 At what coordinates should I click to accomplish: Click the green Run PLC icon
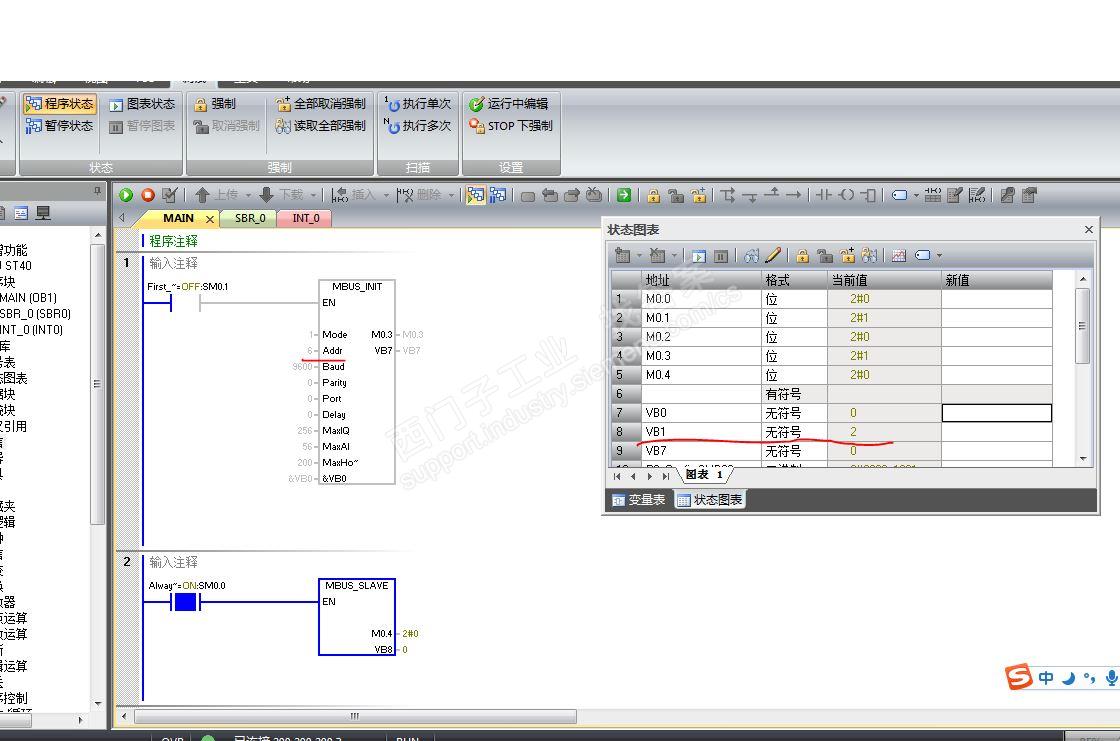coord(126,195)
